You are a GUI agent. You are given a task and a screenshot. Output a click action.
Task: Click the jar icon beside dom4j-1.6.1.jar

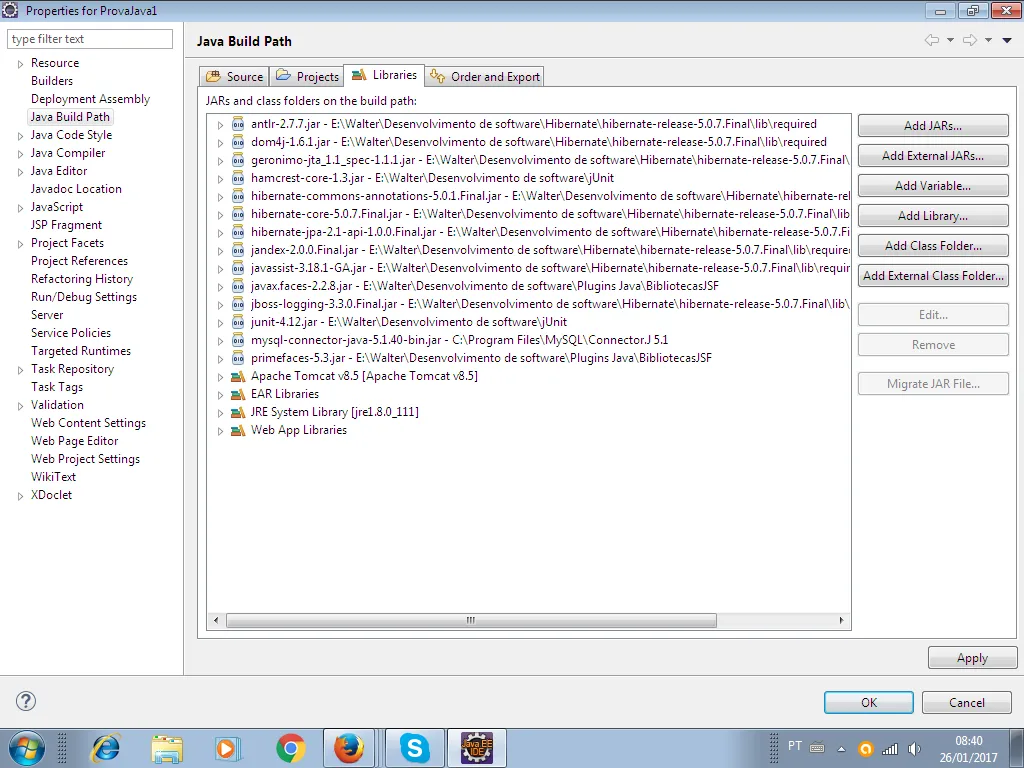click(x=238, y=142)
